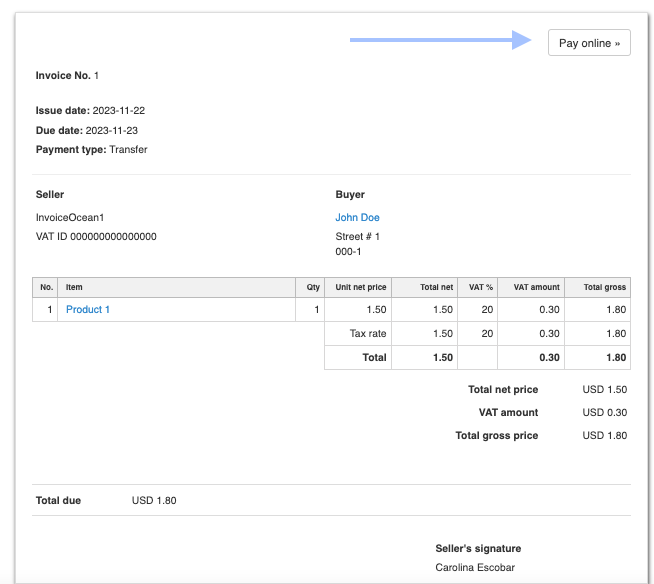Screen dimensions: 654x584
Task: Click the Unit net price column header
Action: [361, 288]
